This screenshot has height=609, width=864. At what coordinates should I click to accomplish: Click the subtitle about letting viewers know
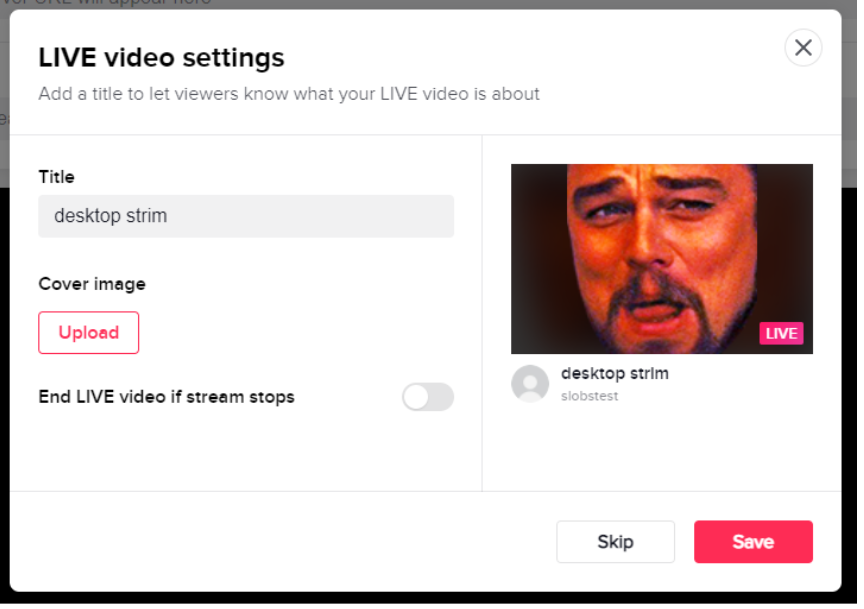288,93
